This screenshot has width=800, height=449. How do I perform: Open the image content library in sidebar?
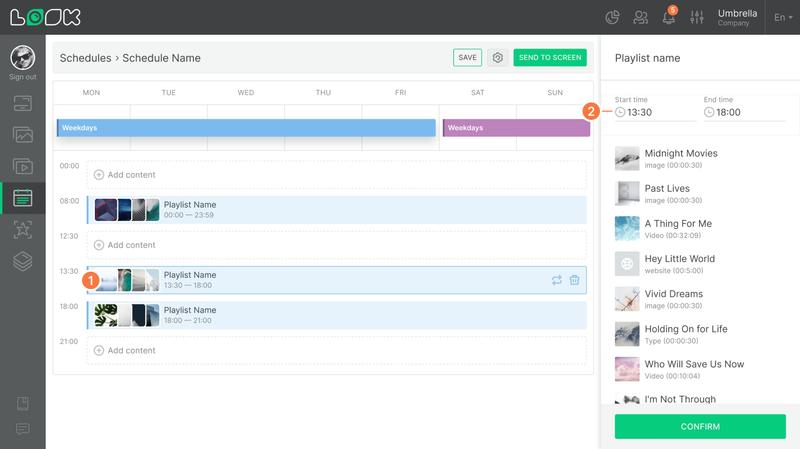pyautogui.click(x=22, y=135)
